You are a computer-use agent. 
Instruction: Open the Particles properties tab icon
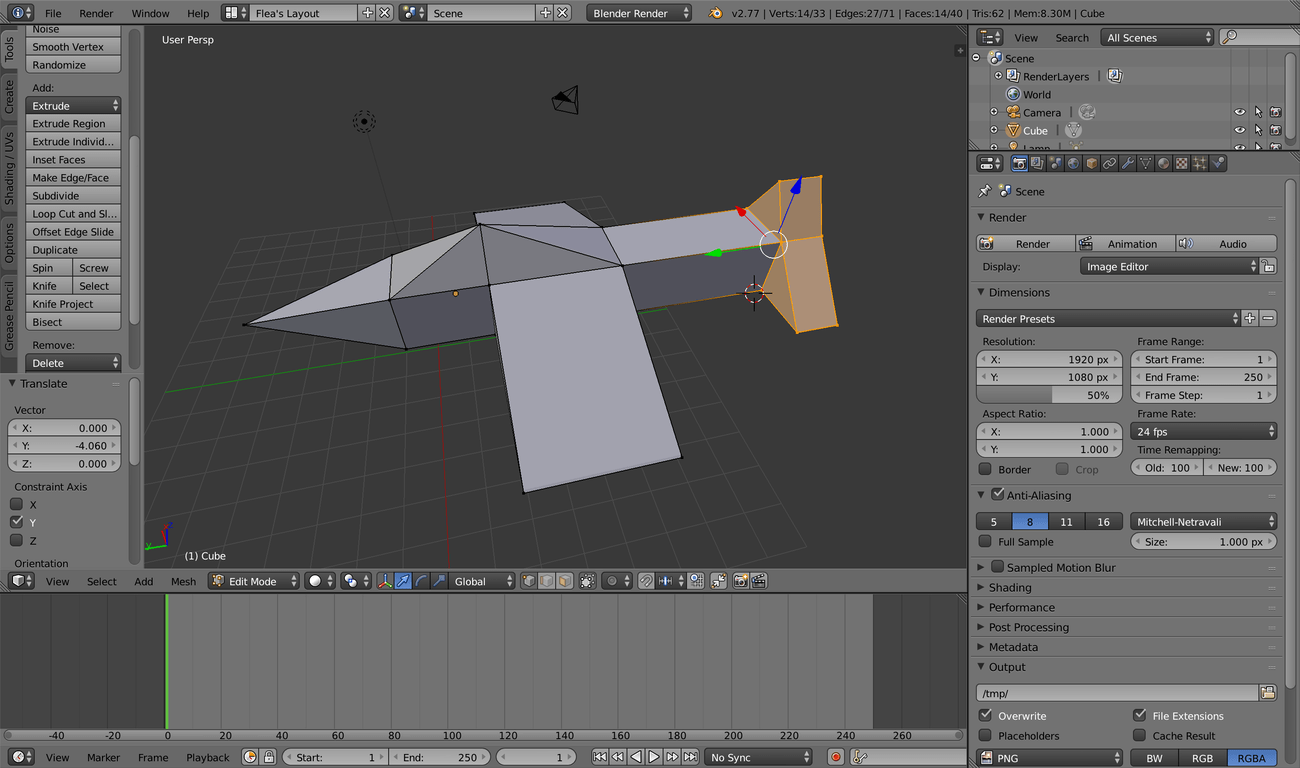[x=1199, y=164]
